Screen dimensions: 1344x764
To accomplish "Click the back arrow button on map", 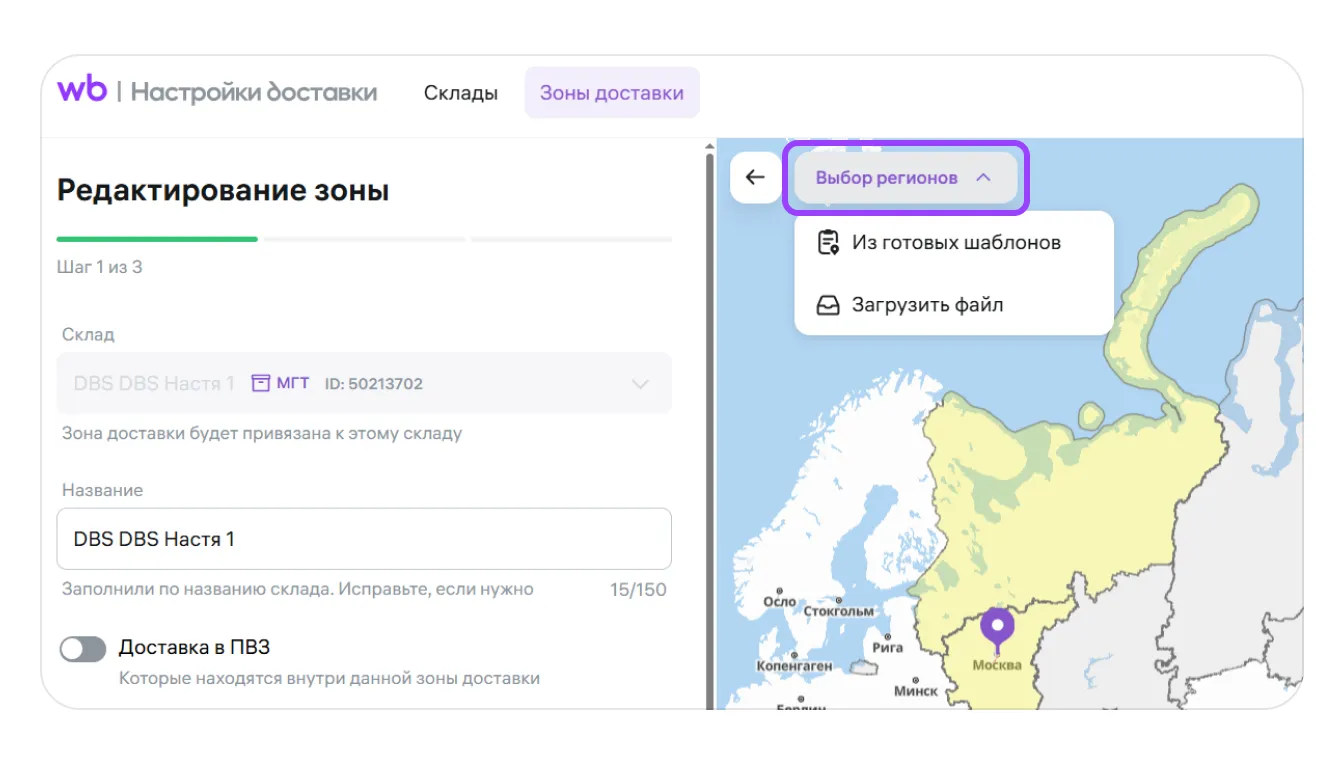I will [x=755, y=178].
